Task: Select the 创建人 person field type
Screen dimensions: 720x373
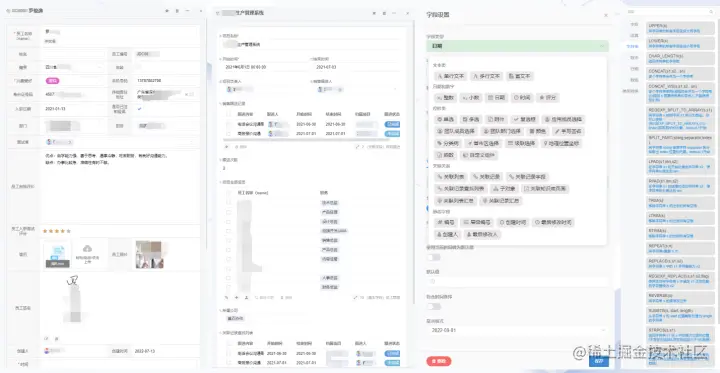Action: [x=447, y=234]
